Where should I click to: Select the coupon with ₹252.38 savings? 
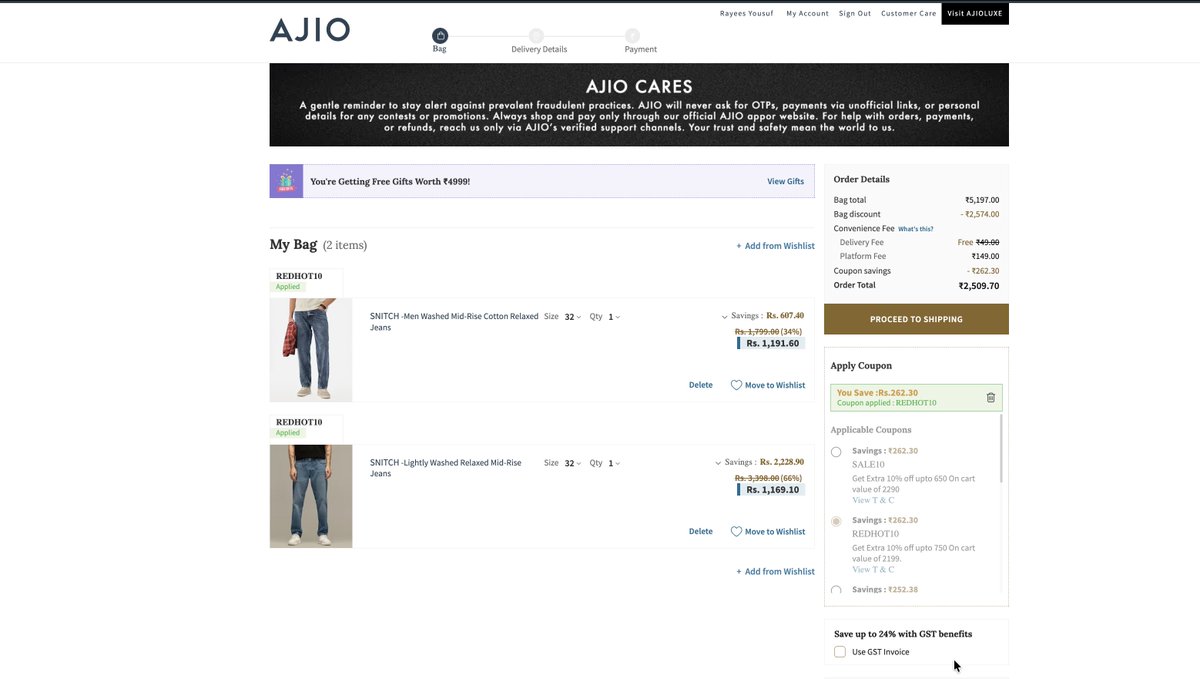click(x=836, y=590)
